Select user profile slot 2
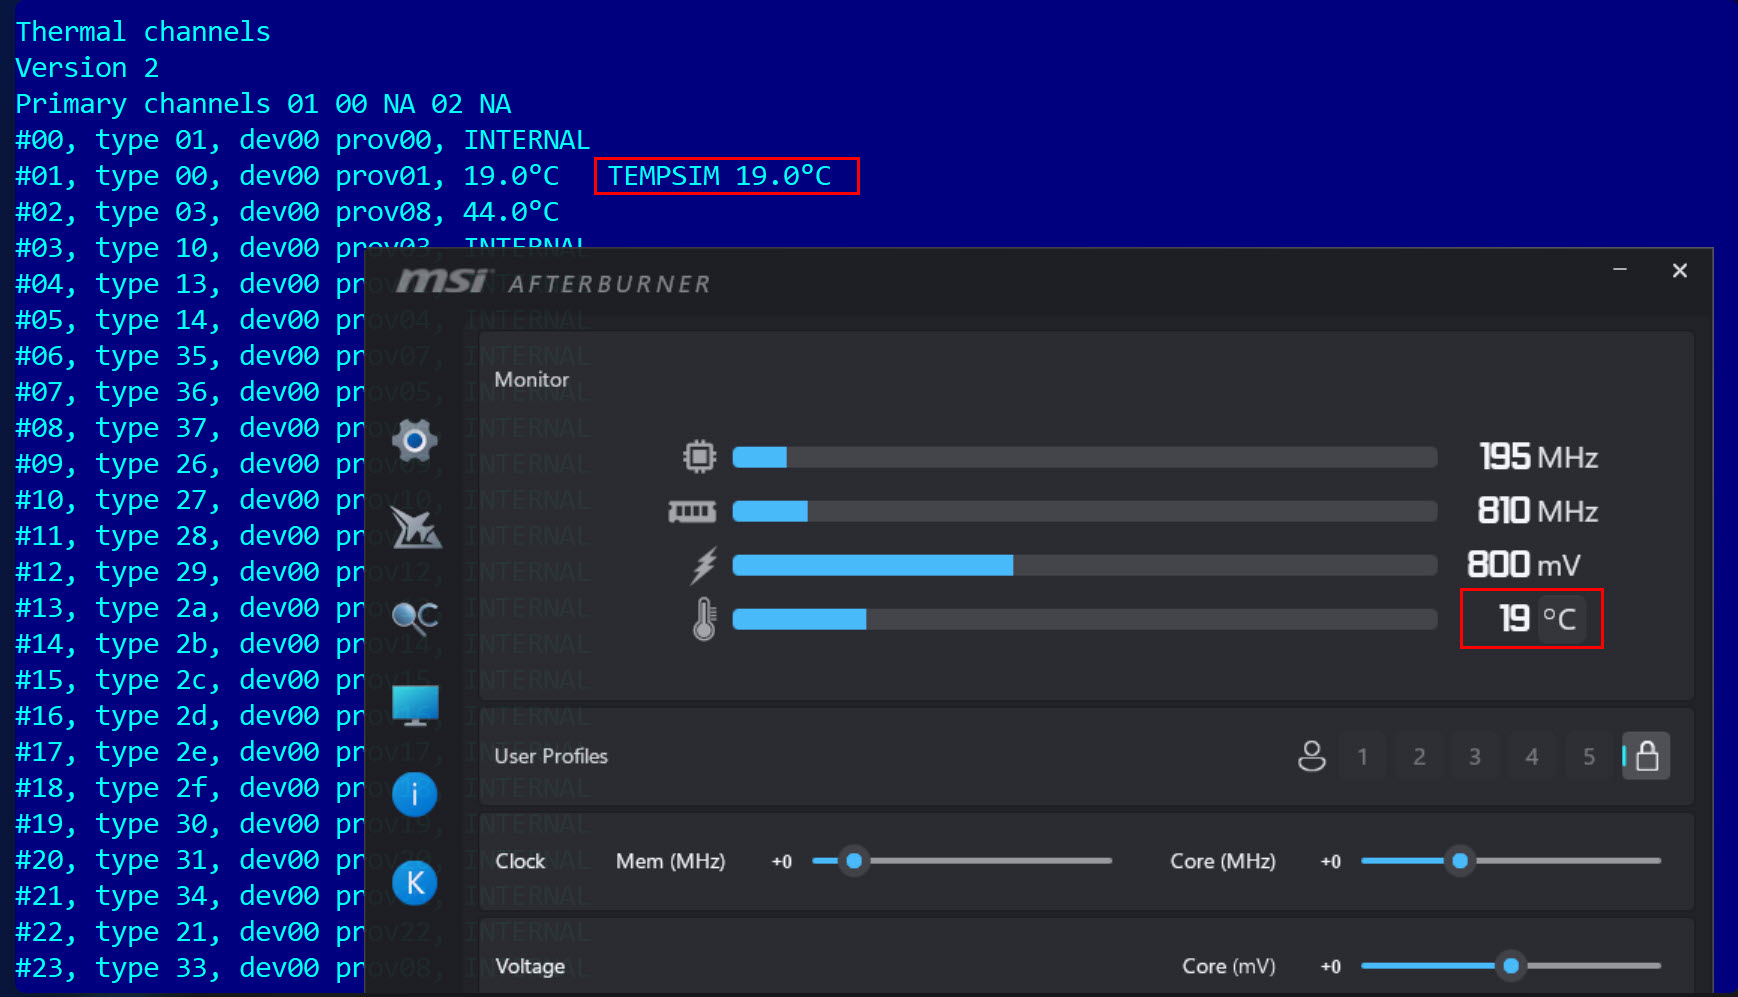1738x997 pixels. [x=1419, y=757]
